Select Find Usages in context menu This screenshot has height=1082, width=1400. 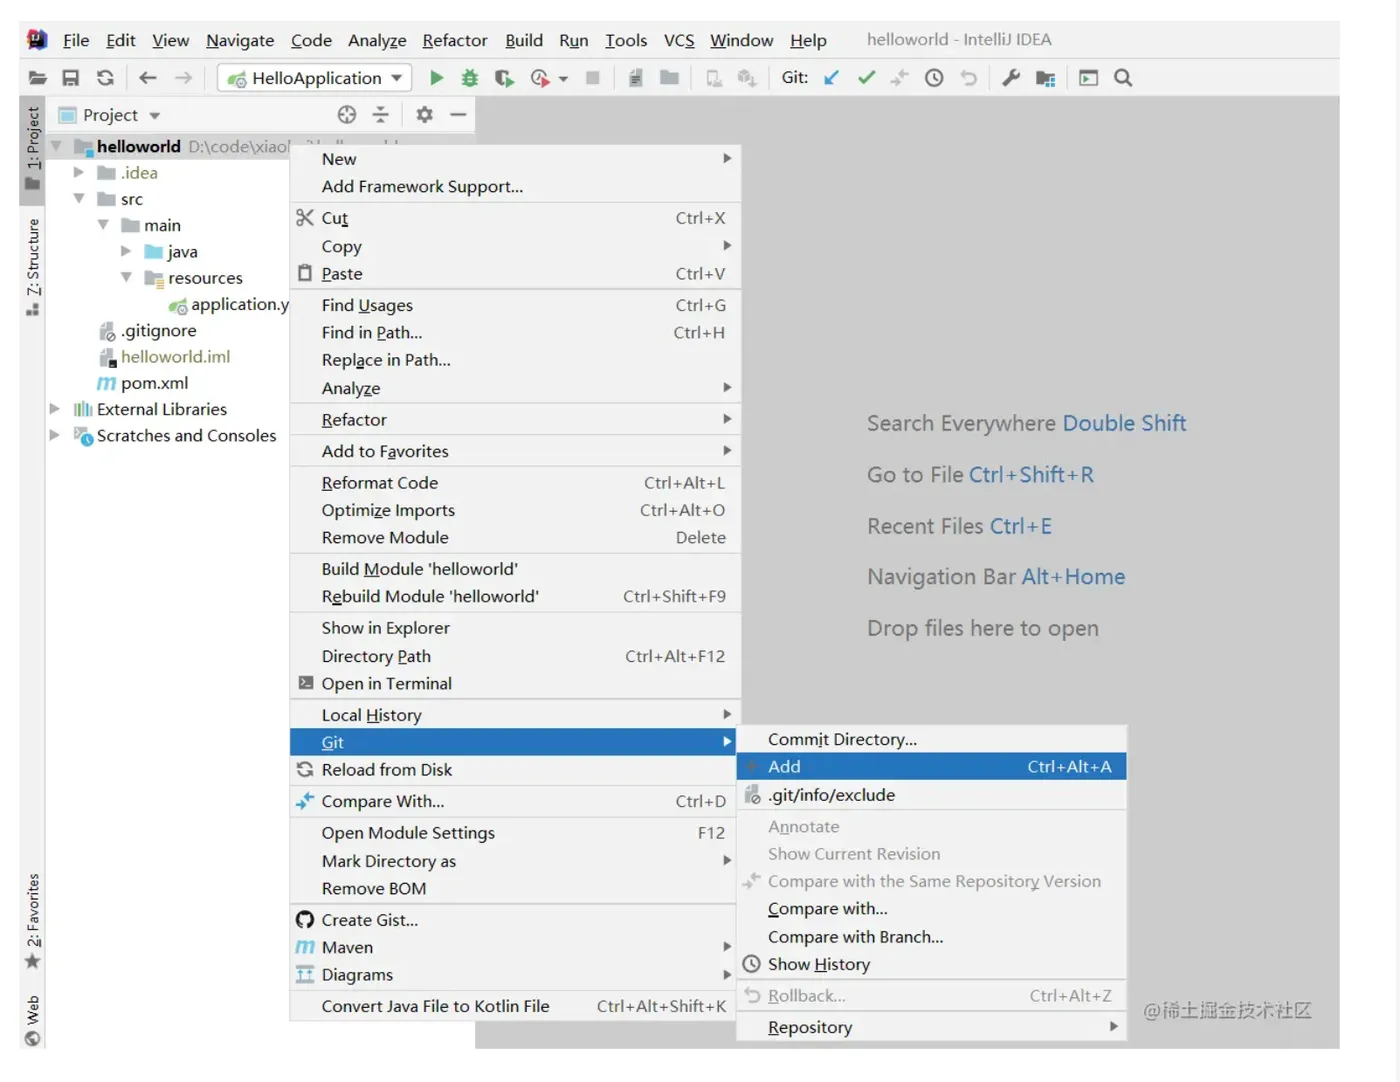click(x=515, y=305)
